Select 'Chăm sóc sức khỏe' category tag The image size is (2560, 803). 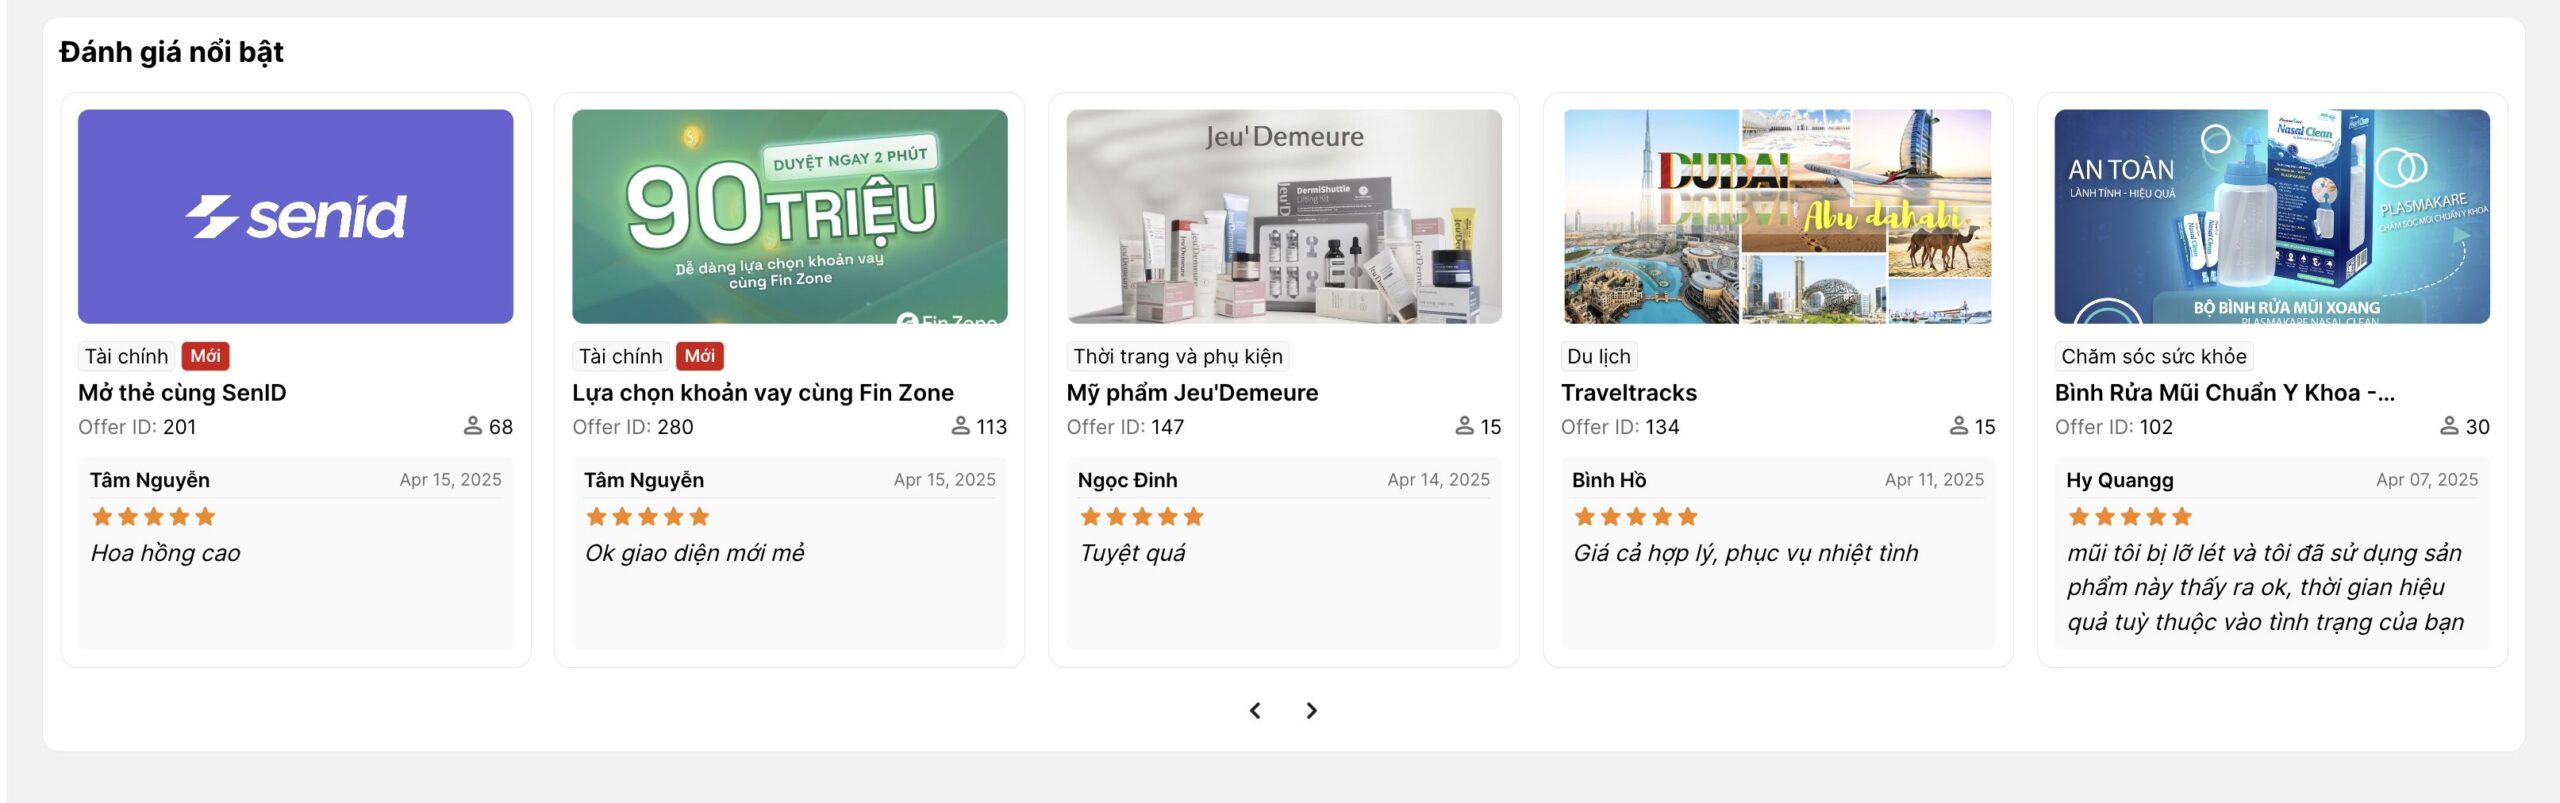coord(2153,356)
